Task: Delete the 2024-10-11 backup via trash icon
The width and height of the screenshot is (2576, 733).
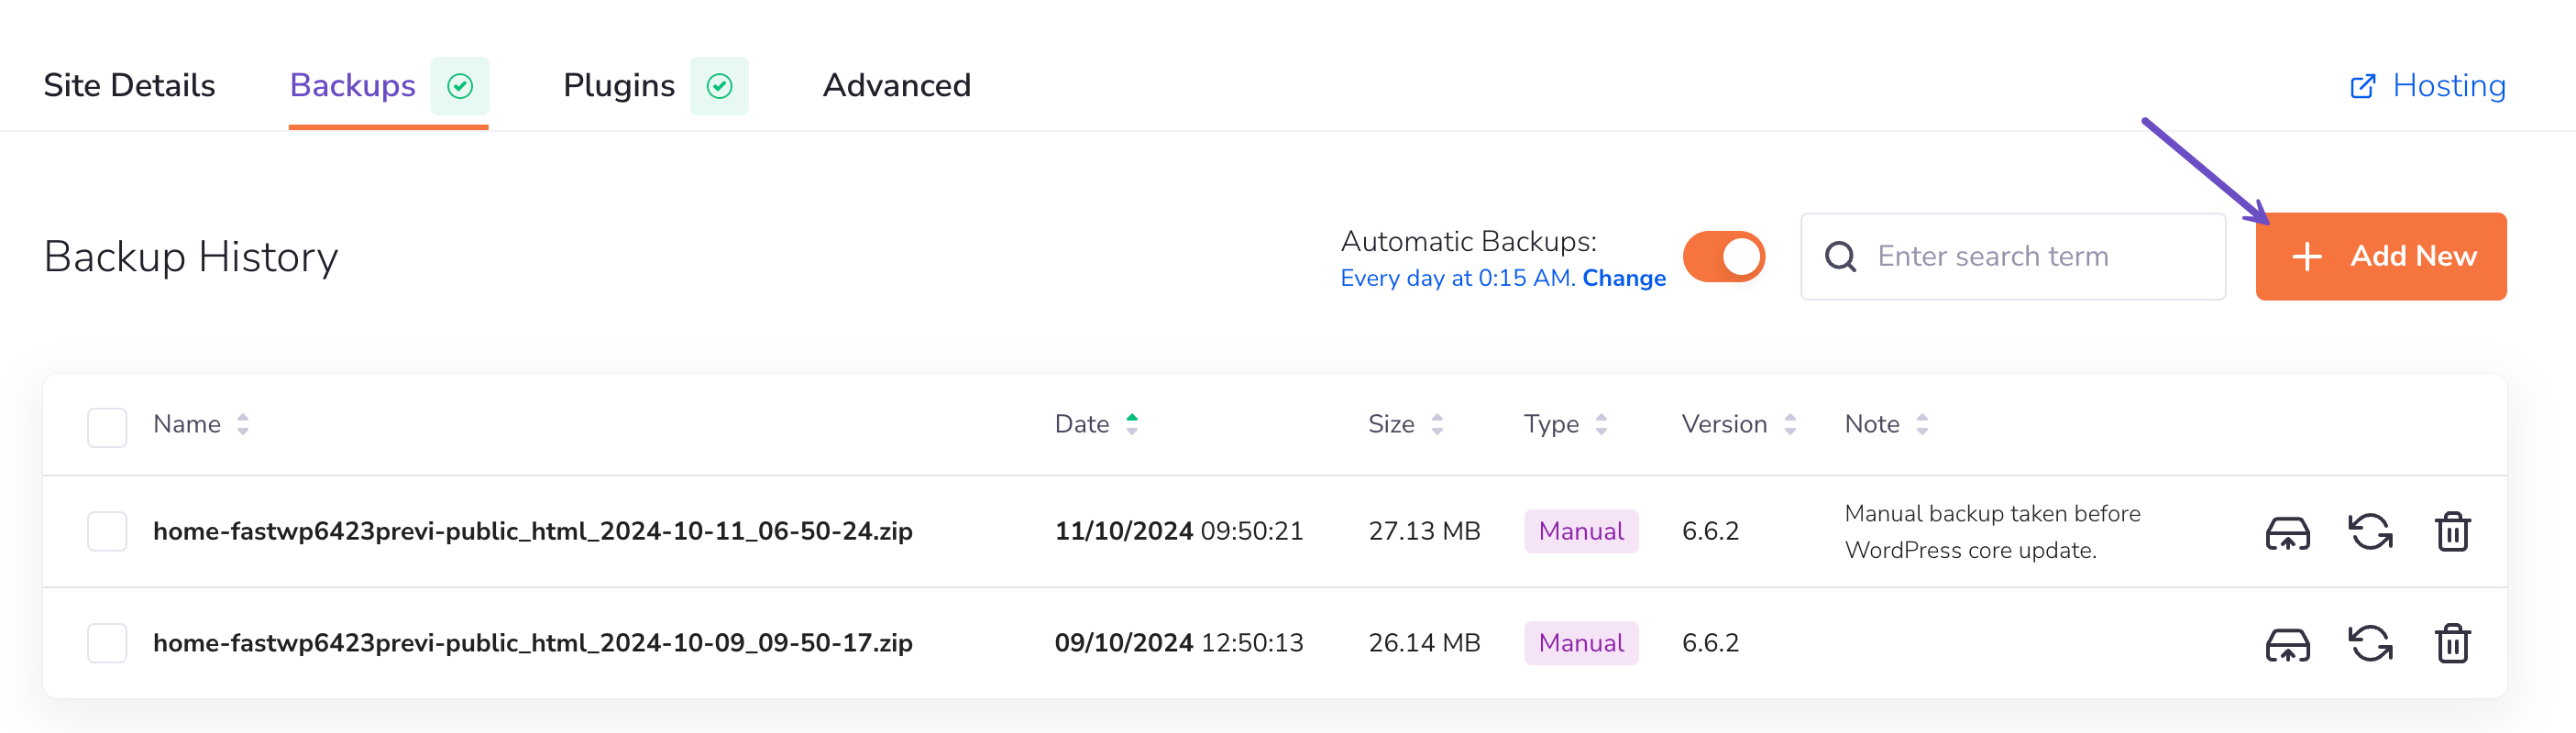Action: pyautogui.click(x=2452, y=532)
